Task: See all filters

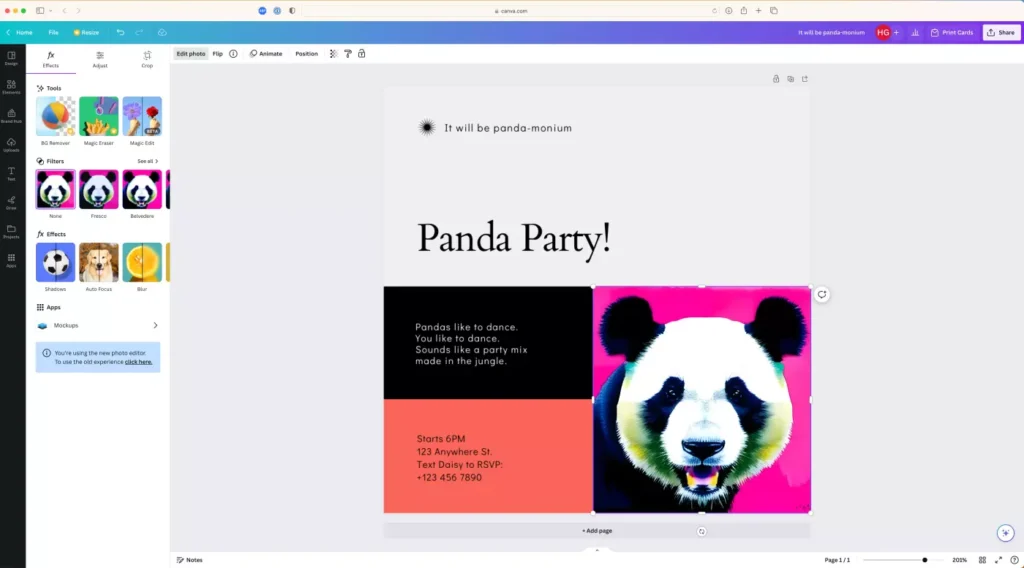Action: [x=148, y=161]
